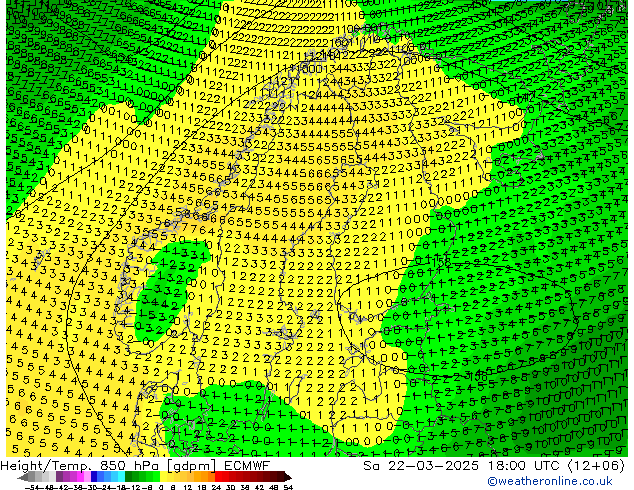Screen dimensions: 634x490
Task: Click the 'Sa 22-03-2025 18:00 UTC (12+06)' timestamp
Action: pos(494,466)
